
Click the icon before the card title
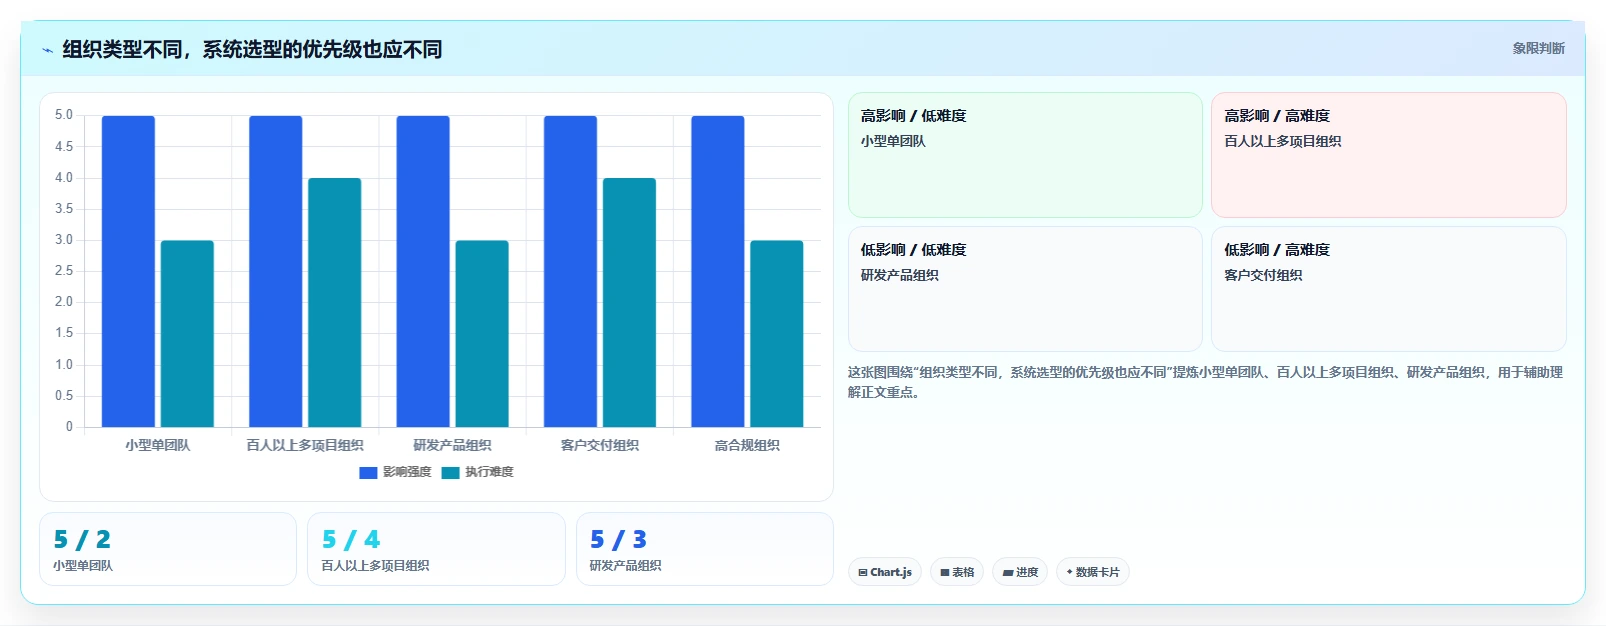pos(47,50)
